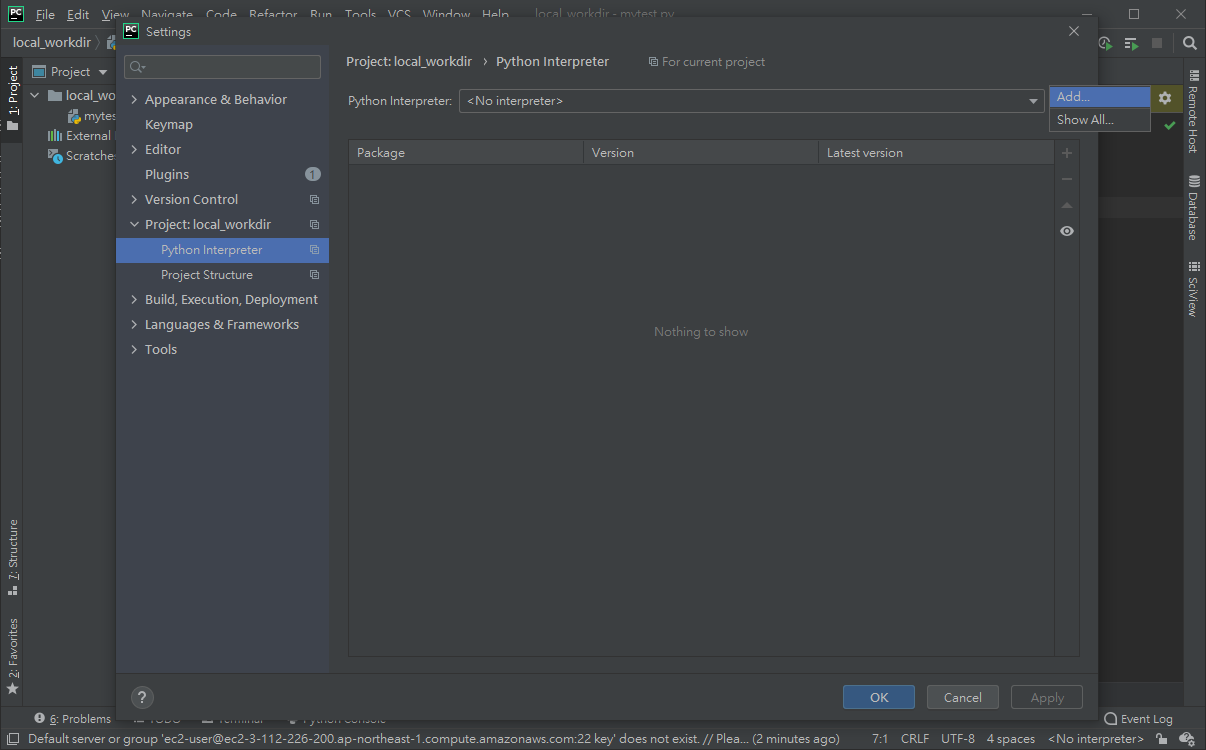
Task: Click the disabled Apply button
Action: coord(1047,697)
